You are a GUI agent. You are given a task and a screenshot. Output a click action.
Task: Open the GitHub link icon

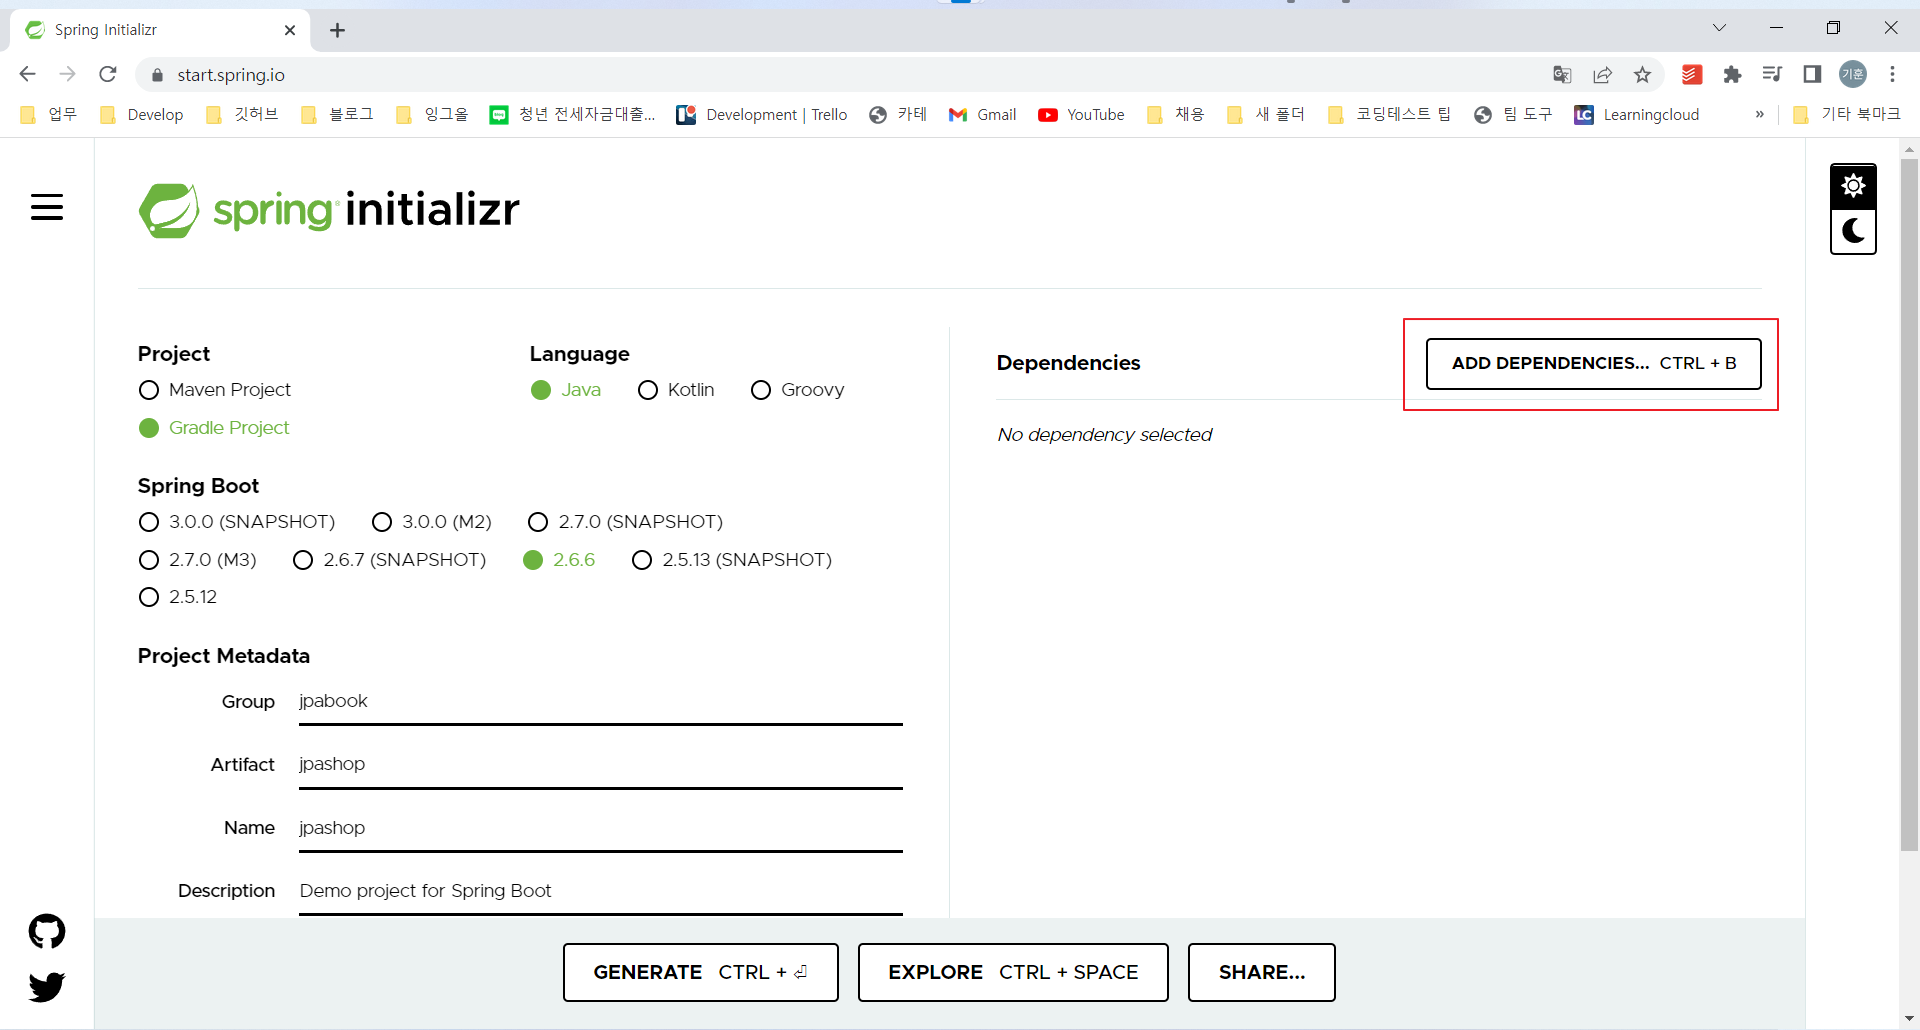tap(47, 931)
